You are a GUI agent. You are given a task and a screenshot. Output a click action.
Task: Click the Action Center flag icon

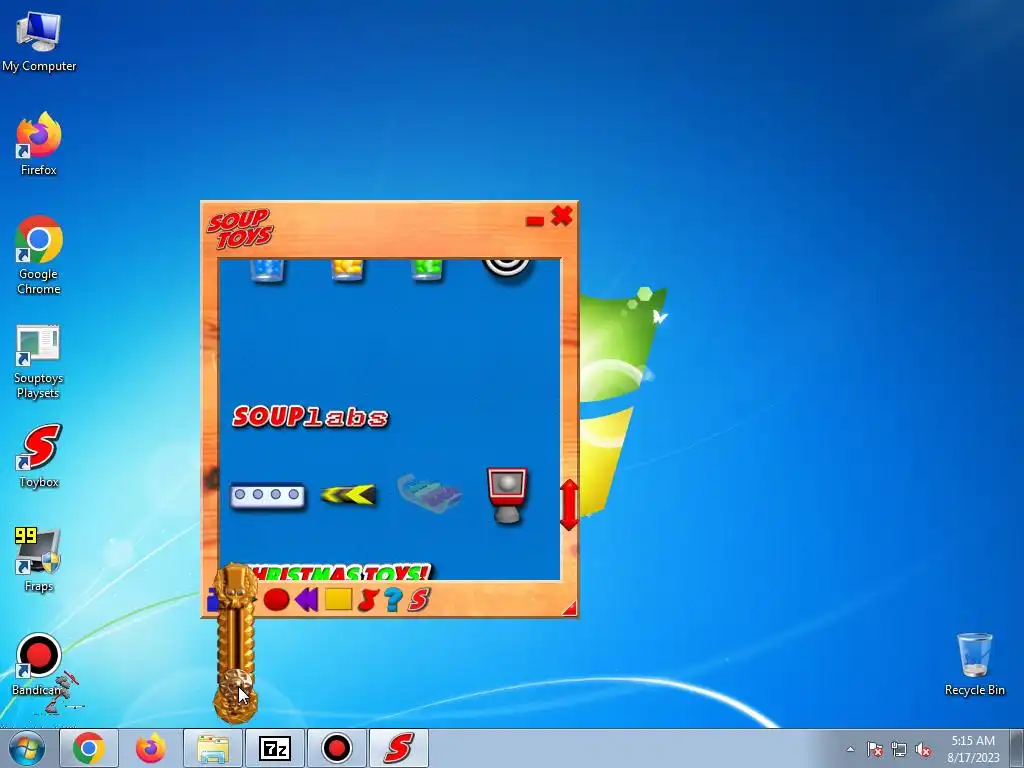pos(875,749)
